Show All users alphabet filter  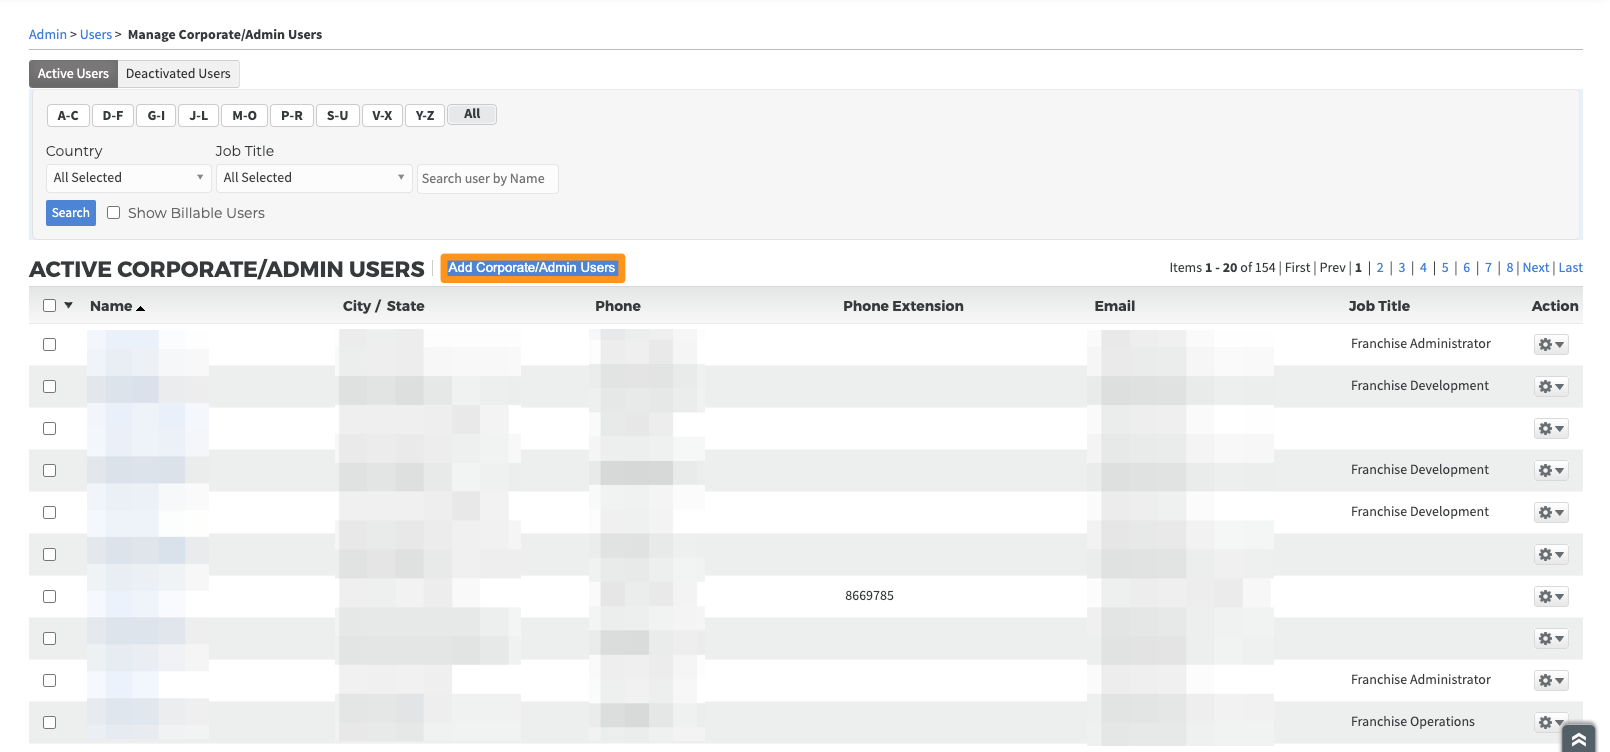tap(472, 115)
